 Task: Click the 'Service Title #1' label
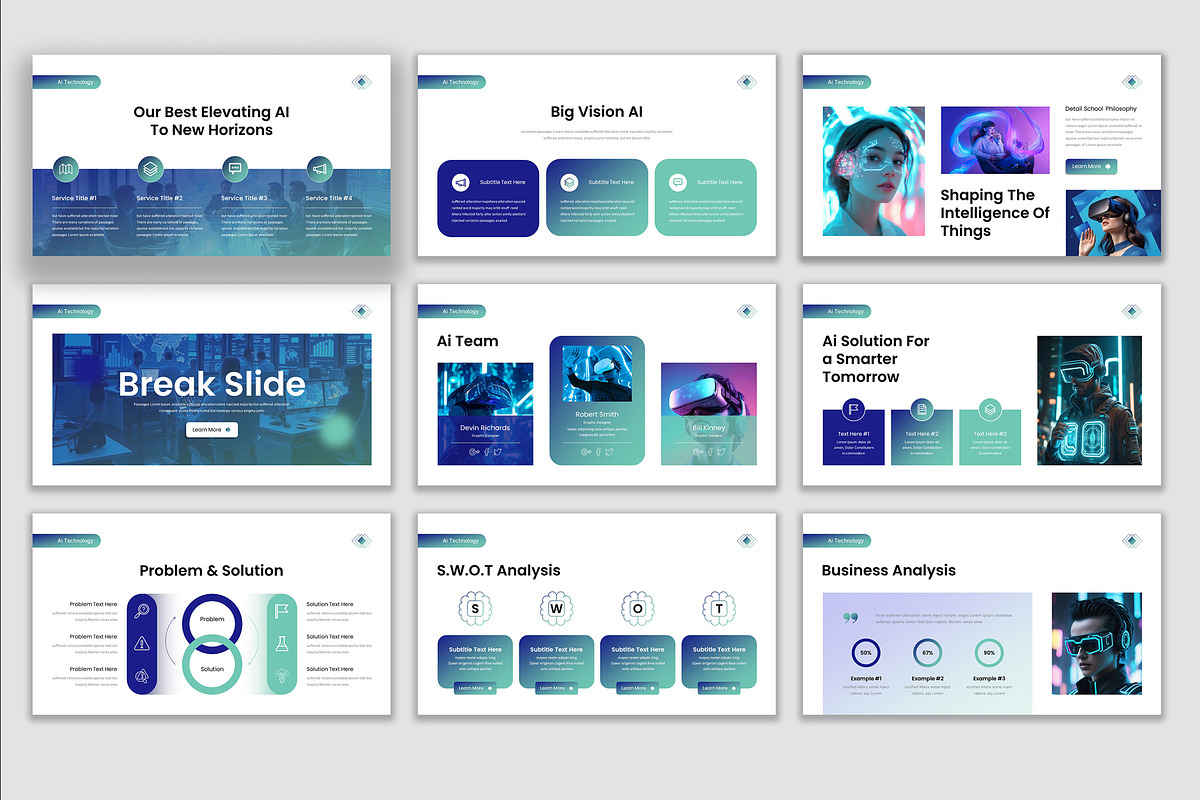point(75,198)
